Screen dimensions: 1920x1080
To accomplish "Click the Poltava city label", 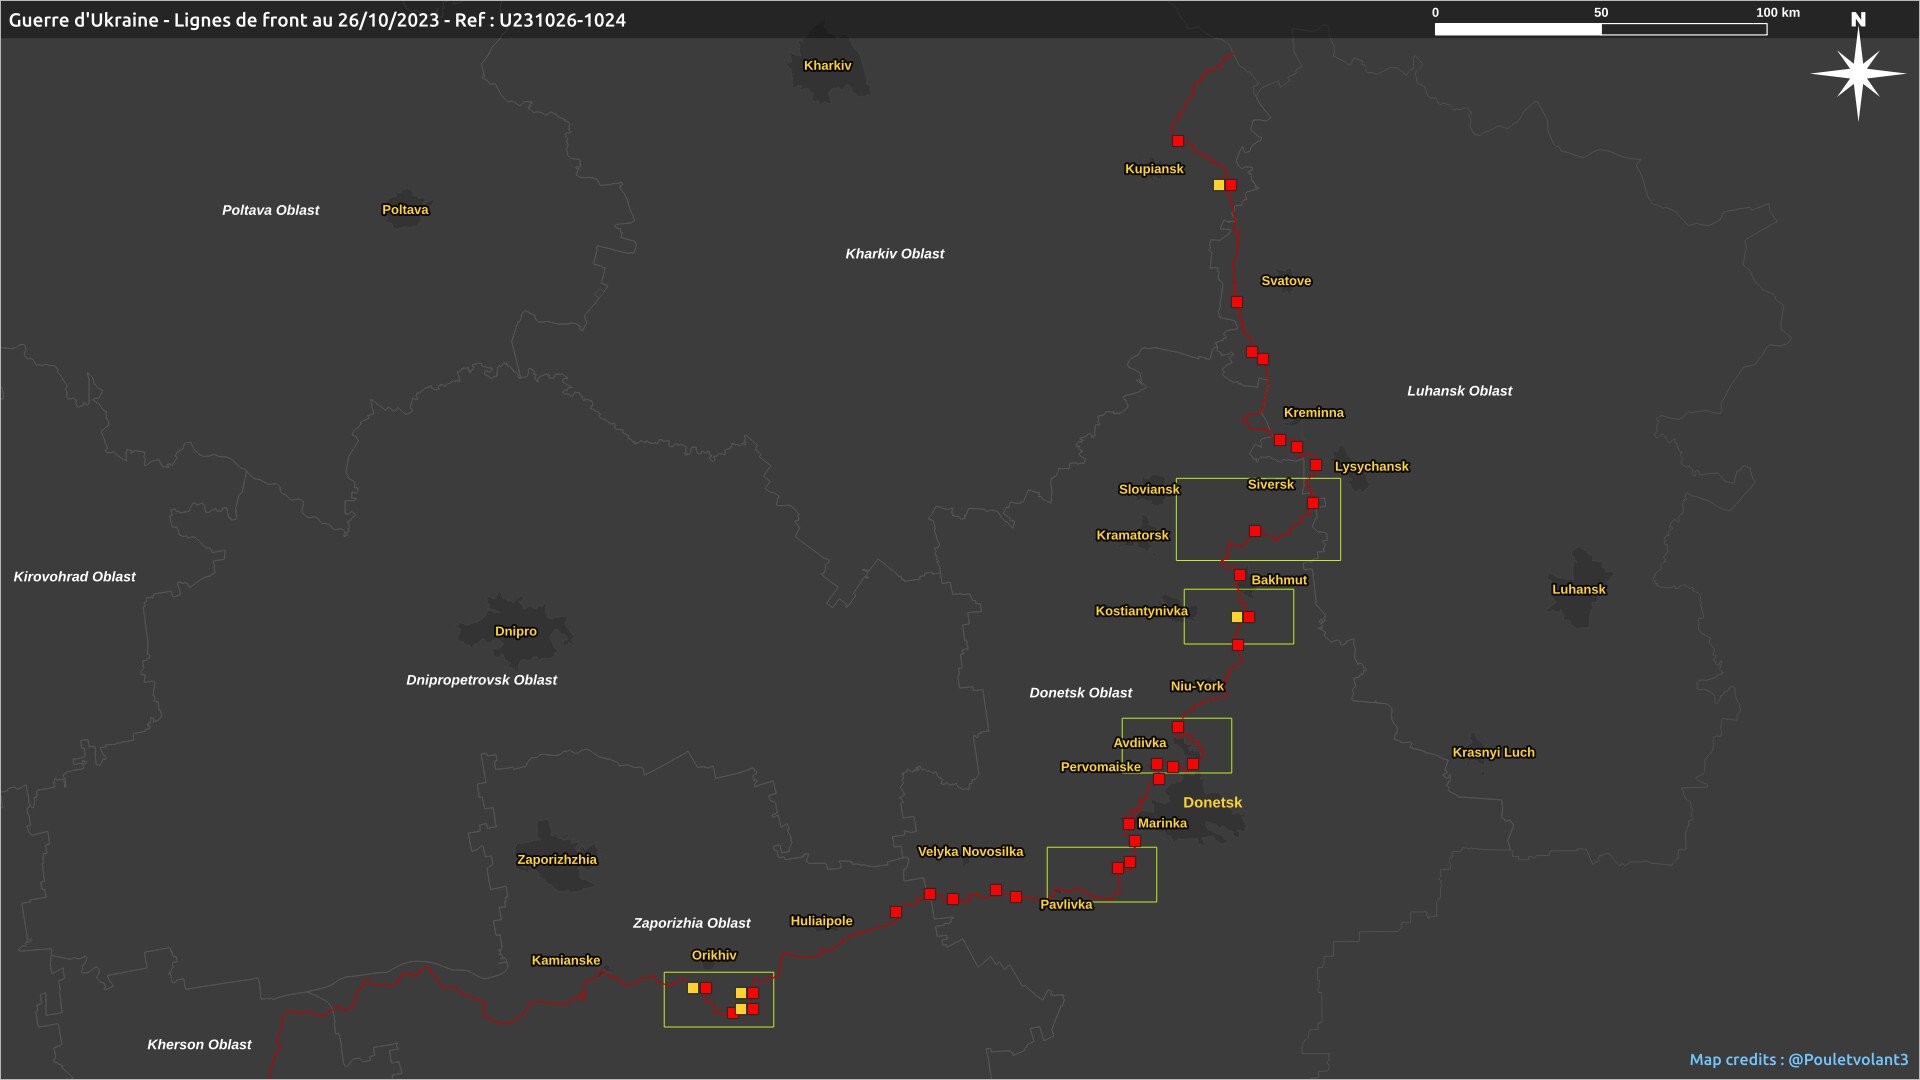I will point(405,210).
